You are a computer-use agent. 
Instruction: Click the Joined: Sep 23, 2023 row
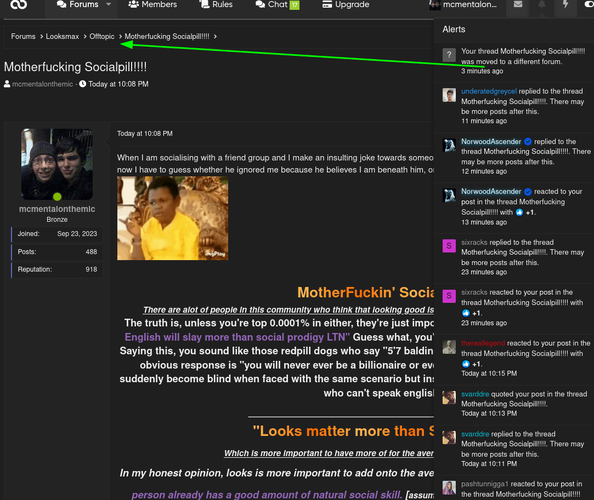point(57,234)
